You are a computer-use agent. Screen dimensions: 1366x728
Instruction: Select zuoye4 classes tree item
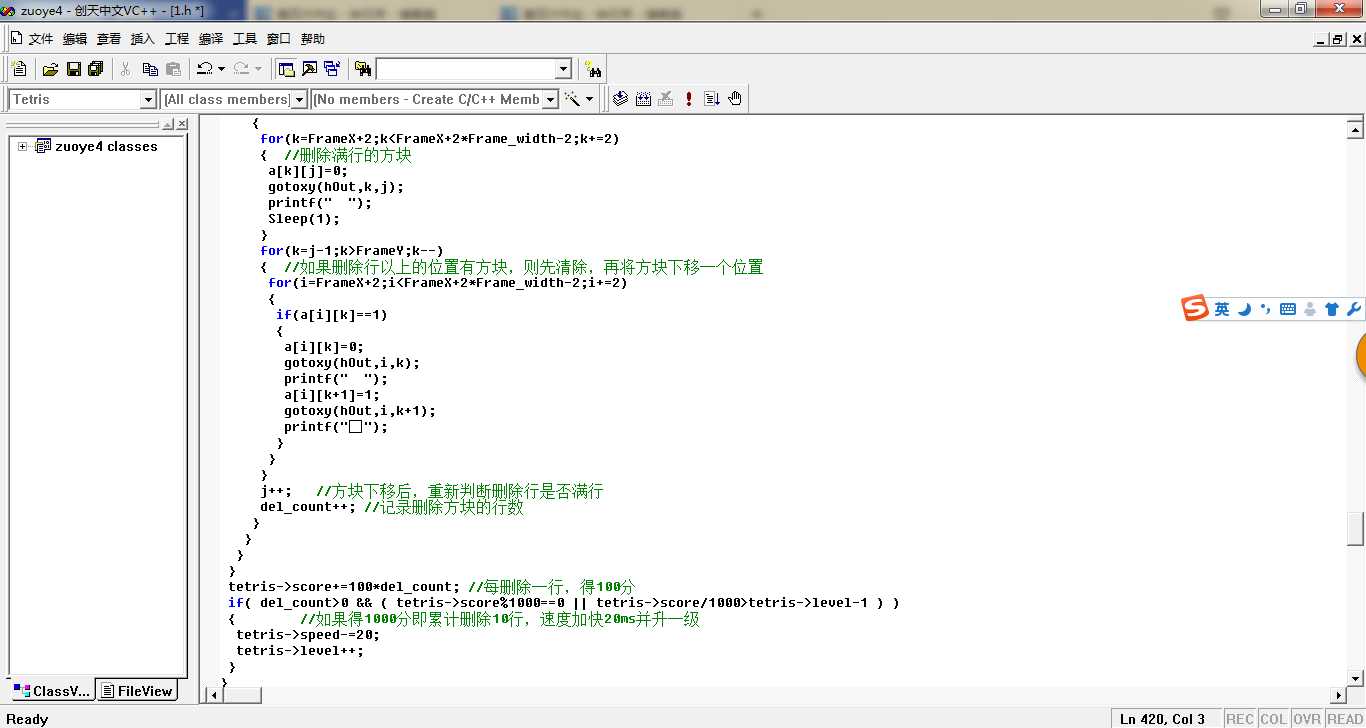pos(106,146)
